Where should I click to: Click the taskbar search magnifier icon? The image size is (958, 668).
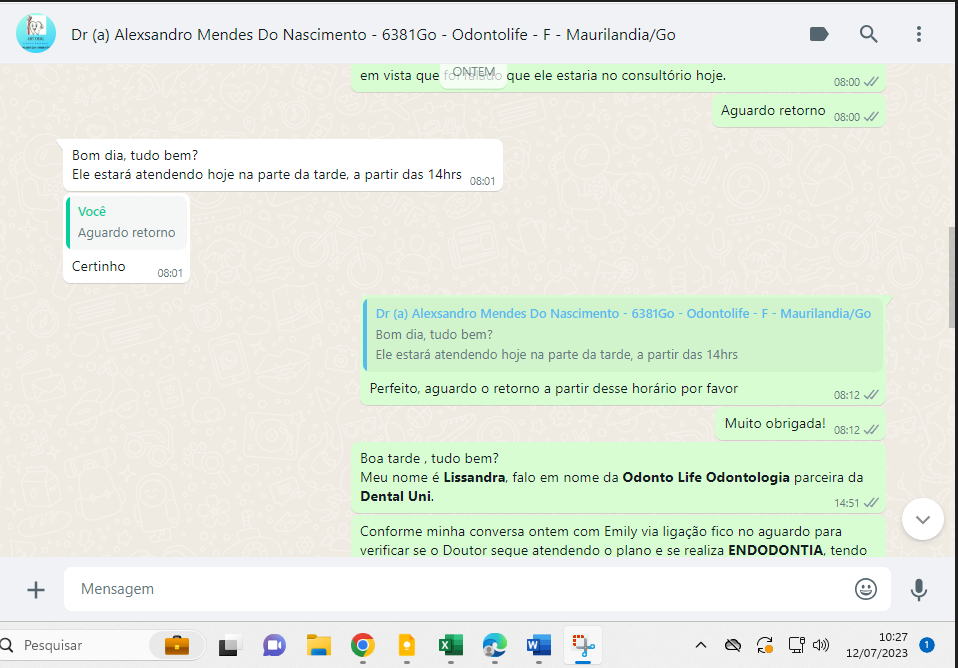[7, 645]
